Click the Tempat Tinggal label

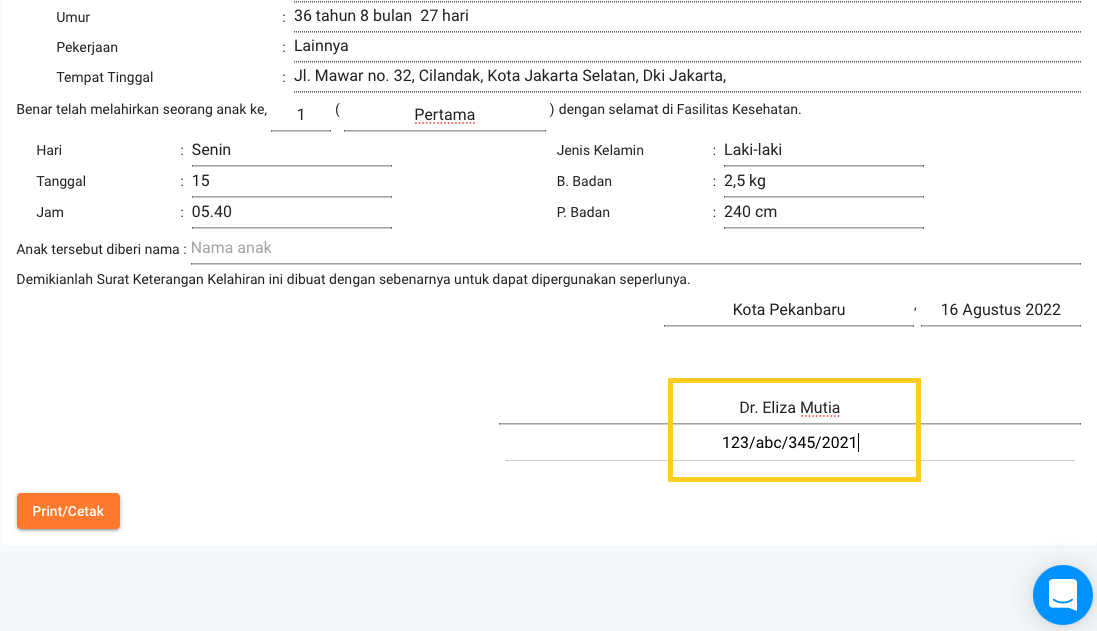pos(104,78)
